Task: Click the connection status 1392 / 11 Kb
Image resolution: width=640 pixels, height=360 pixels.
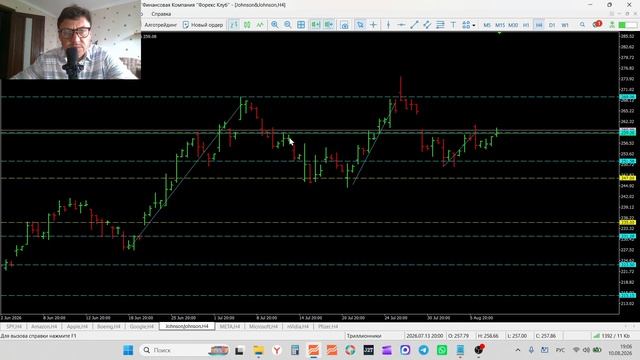Action: [611, 336]
